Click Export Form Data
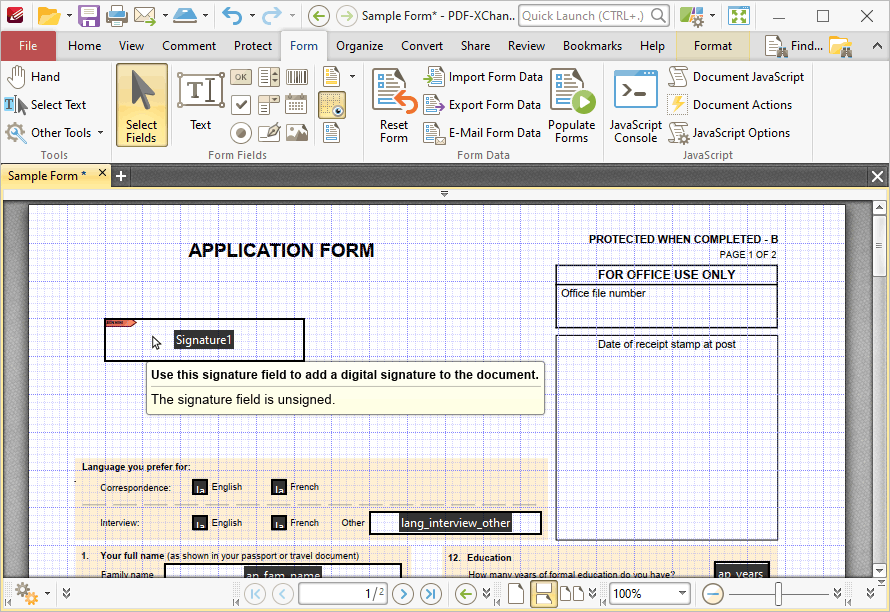890x612 pixels. [x=482, y=104]
